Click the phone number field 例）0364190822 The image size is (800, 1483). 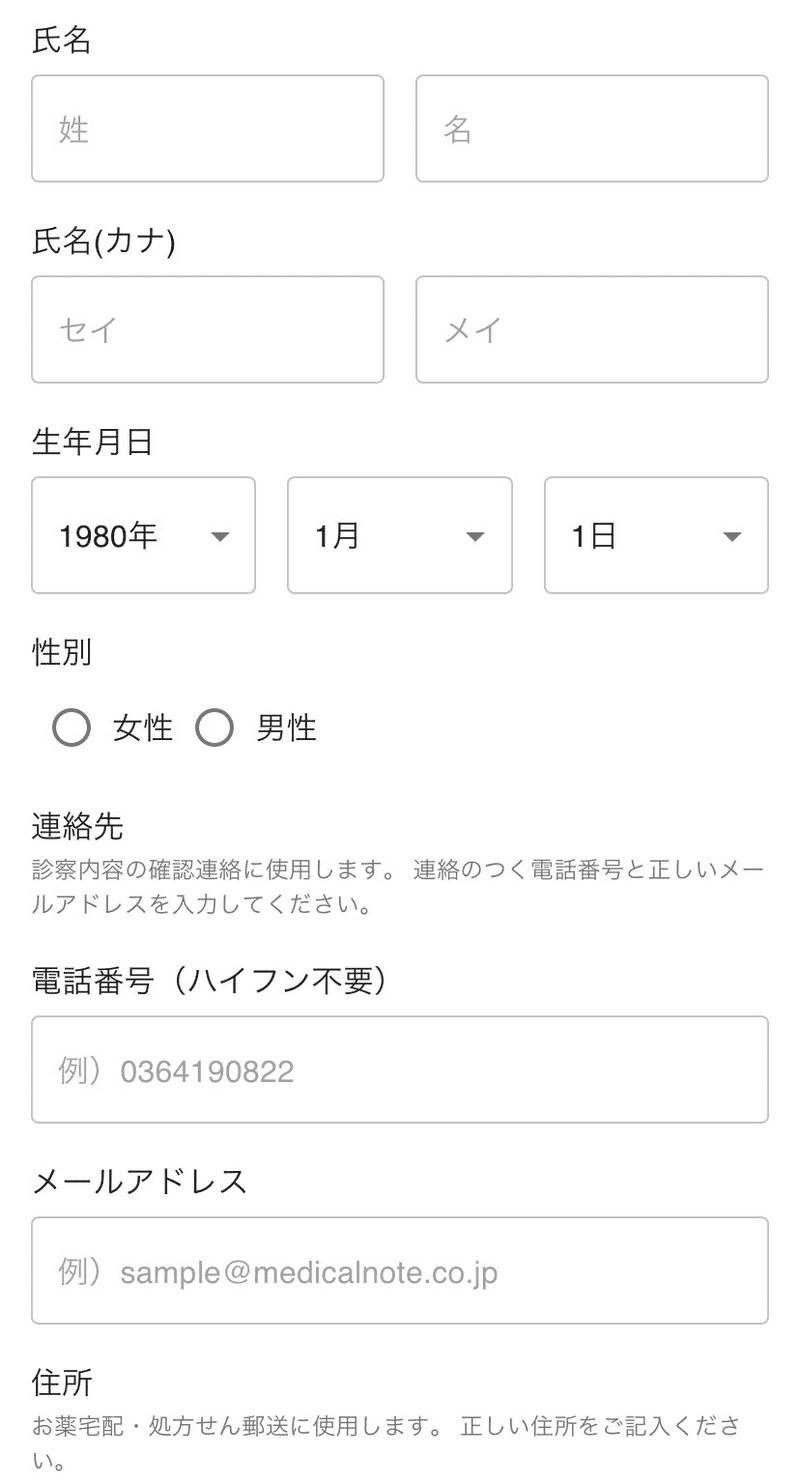click(x=400, y=1071)
